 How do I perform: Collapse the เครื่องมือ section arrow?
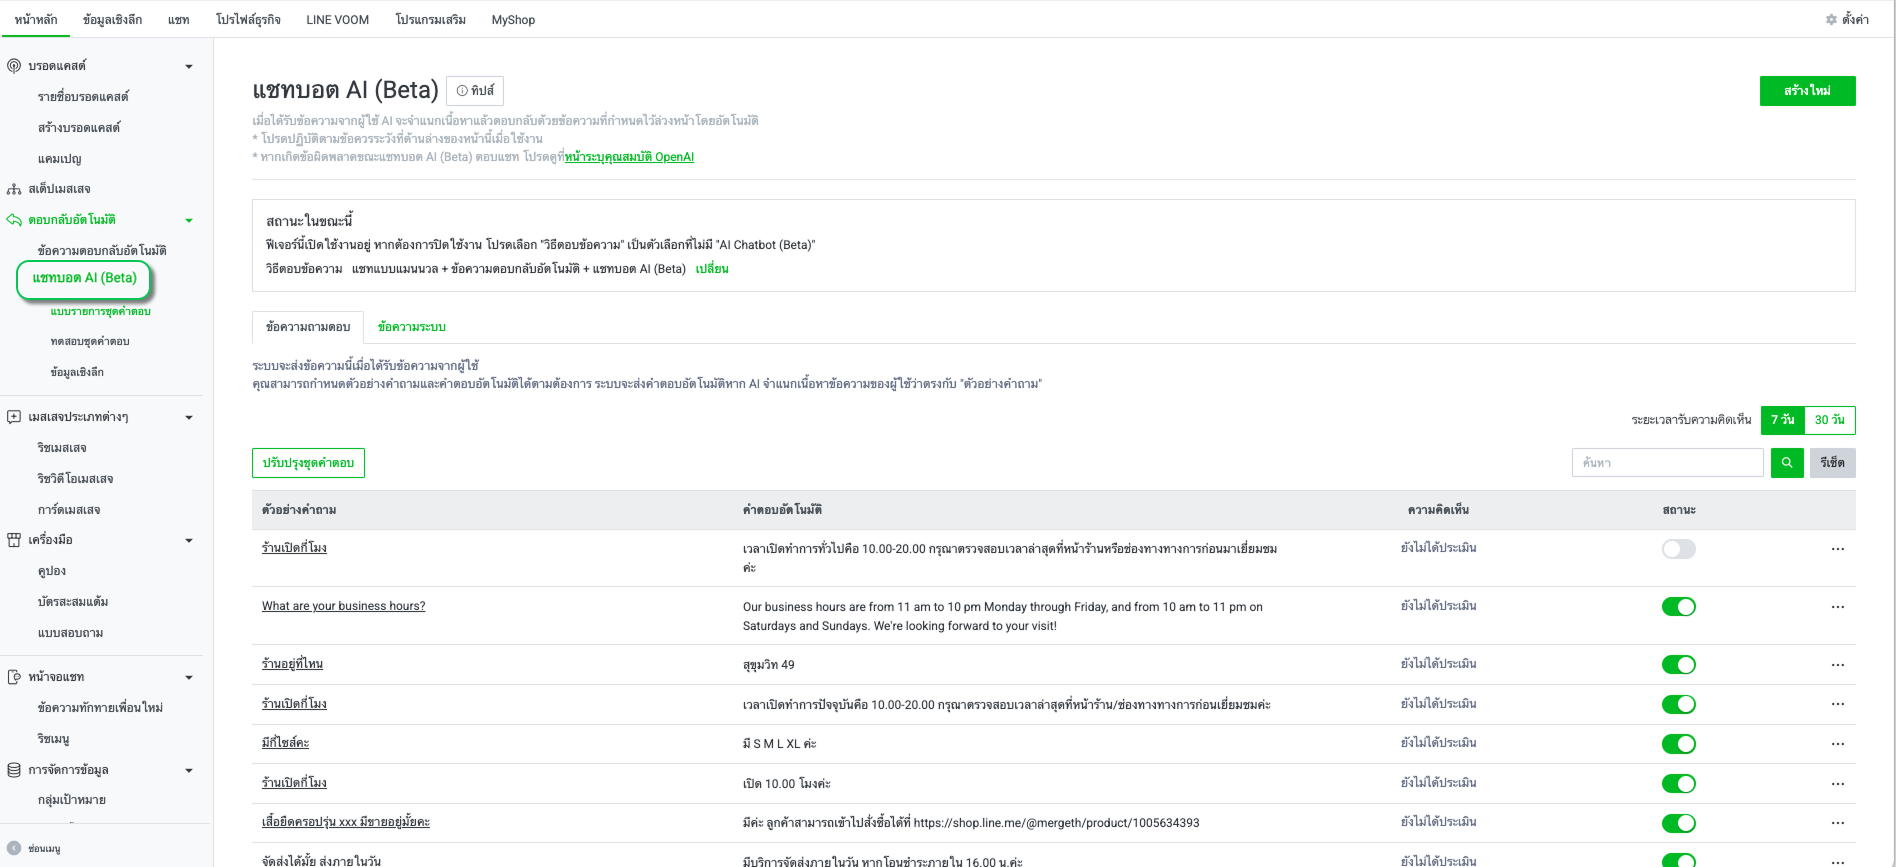coord(189,541)
